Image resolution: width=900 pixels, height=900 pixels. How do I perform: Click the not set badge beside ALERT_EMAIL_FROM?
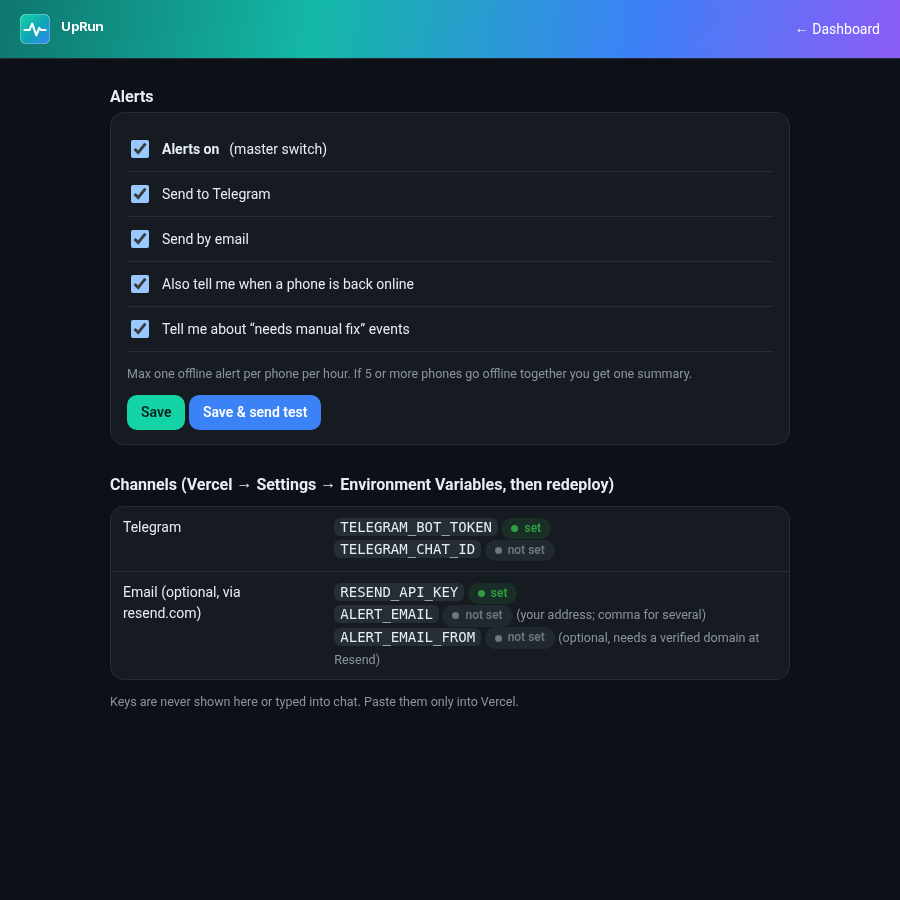[x=520, y=638]
